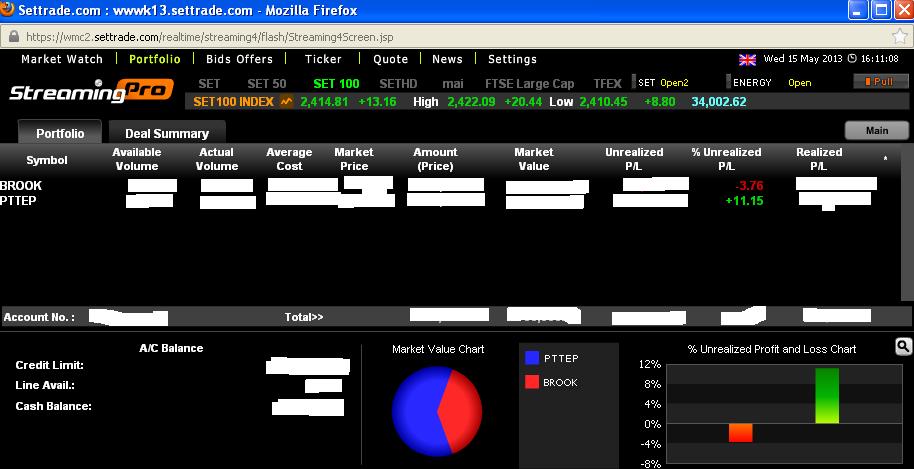Click the green PTTEP profit bar

pyautogui.click(x=827, y=396)
